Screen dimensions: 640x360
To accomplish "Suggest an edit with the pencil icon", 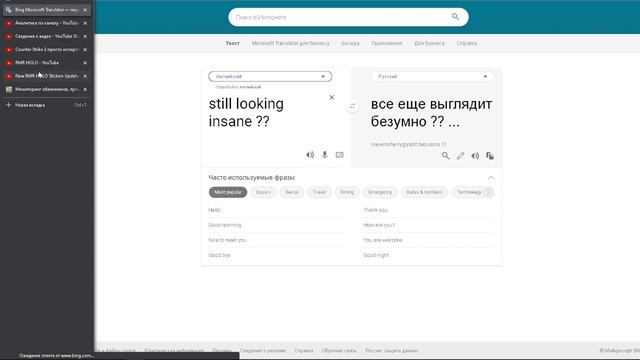I will click(460, 156).
